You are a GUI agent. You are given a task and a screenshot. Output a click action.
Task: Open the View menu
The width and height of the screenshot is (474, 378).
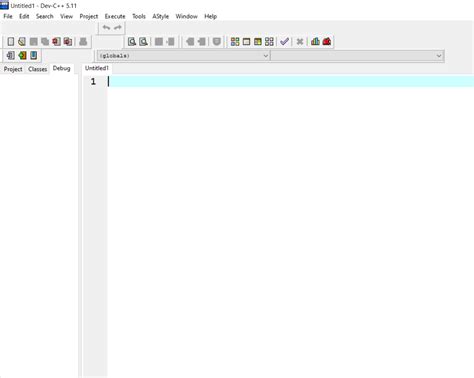tap(66, 16)
